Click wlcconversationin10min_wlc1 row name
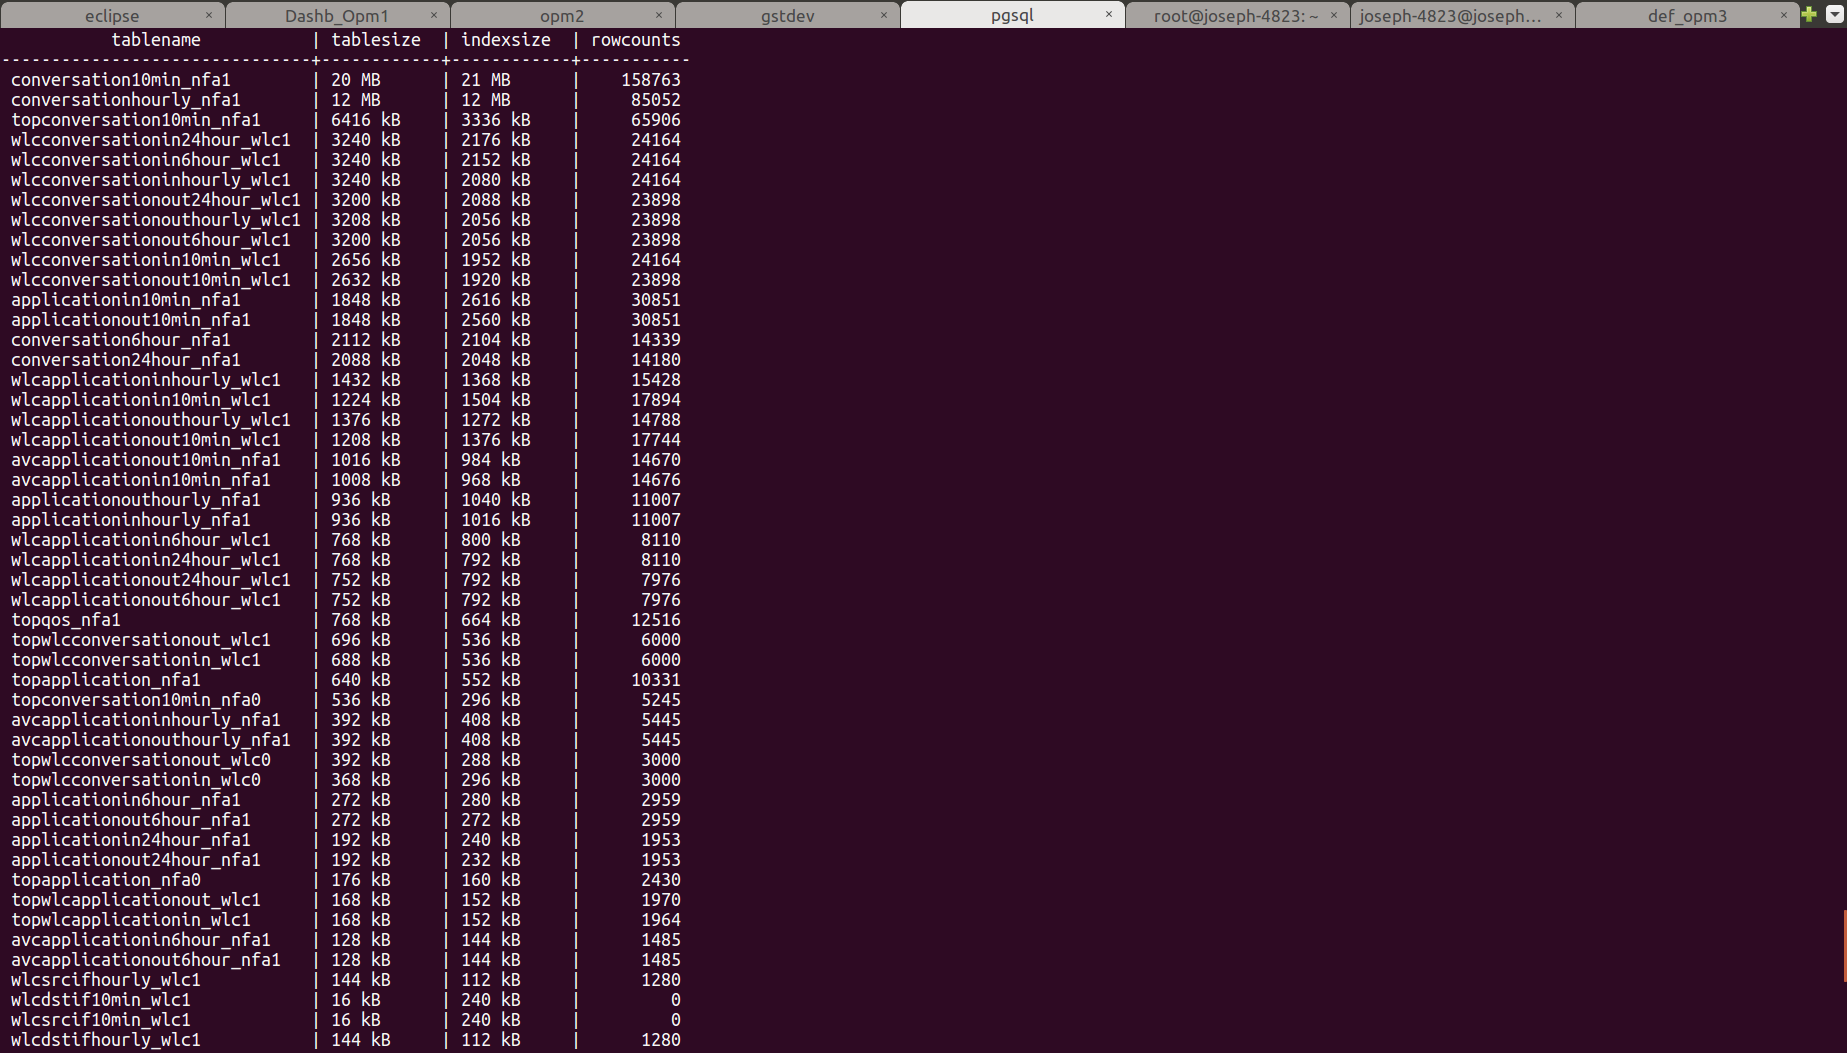This screenshot has height=1053, width=1847. click(146, 260)
